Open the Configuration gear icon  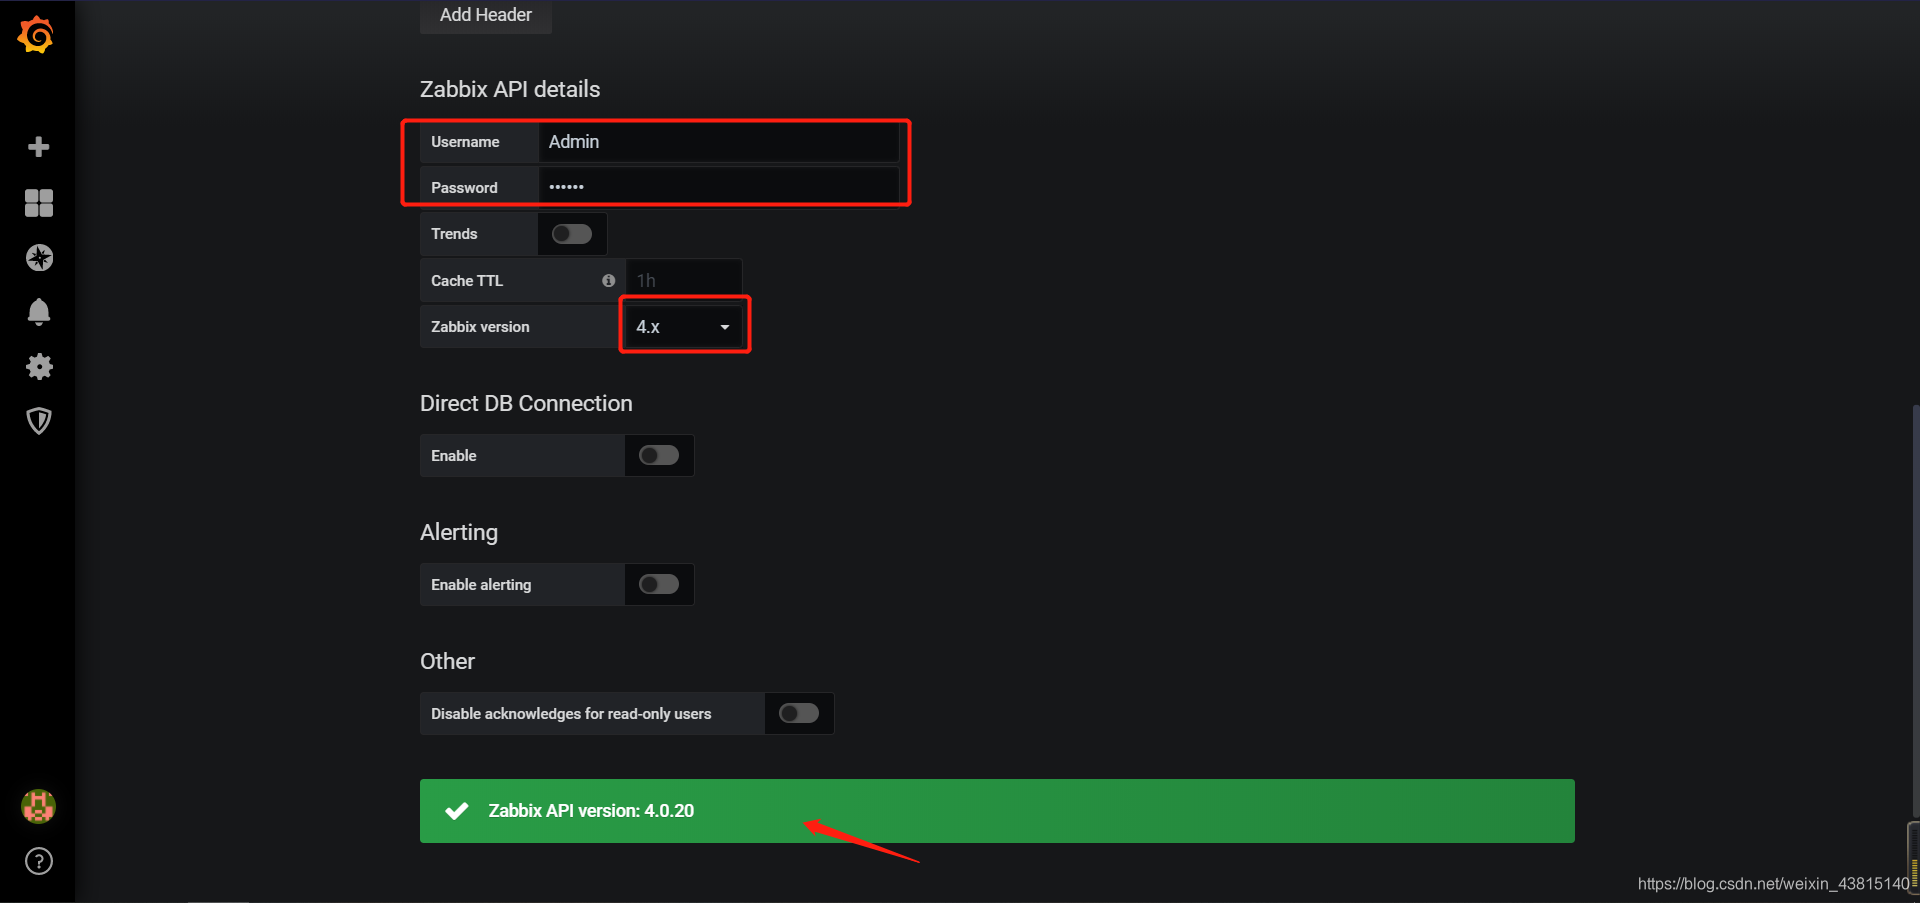point(39,366)
